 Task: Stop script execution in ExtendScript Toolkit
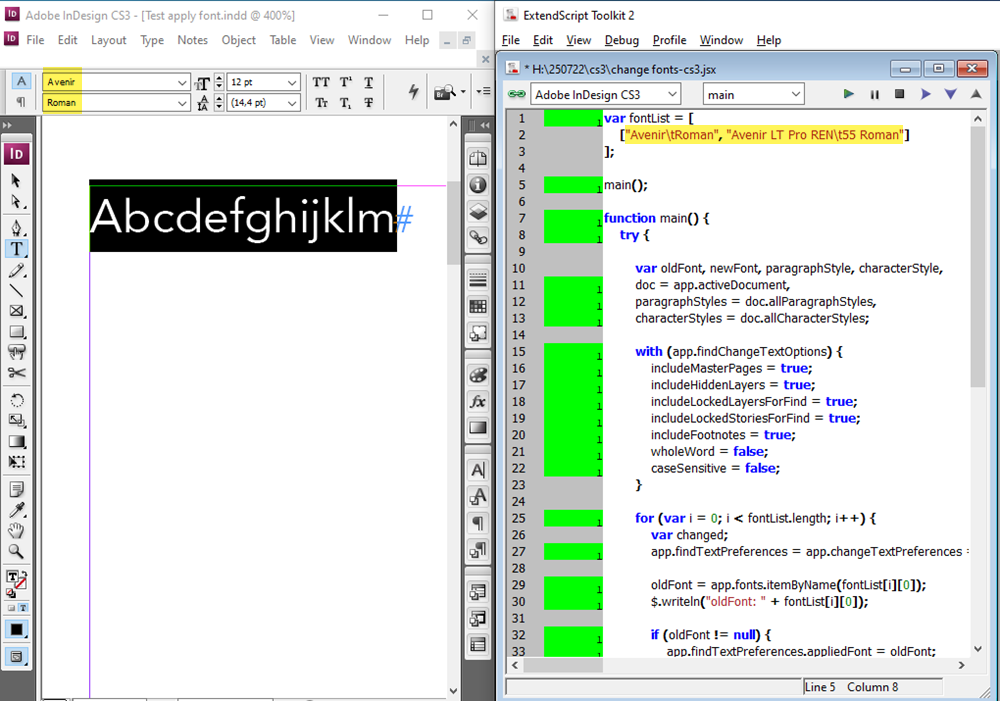899,94
